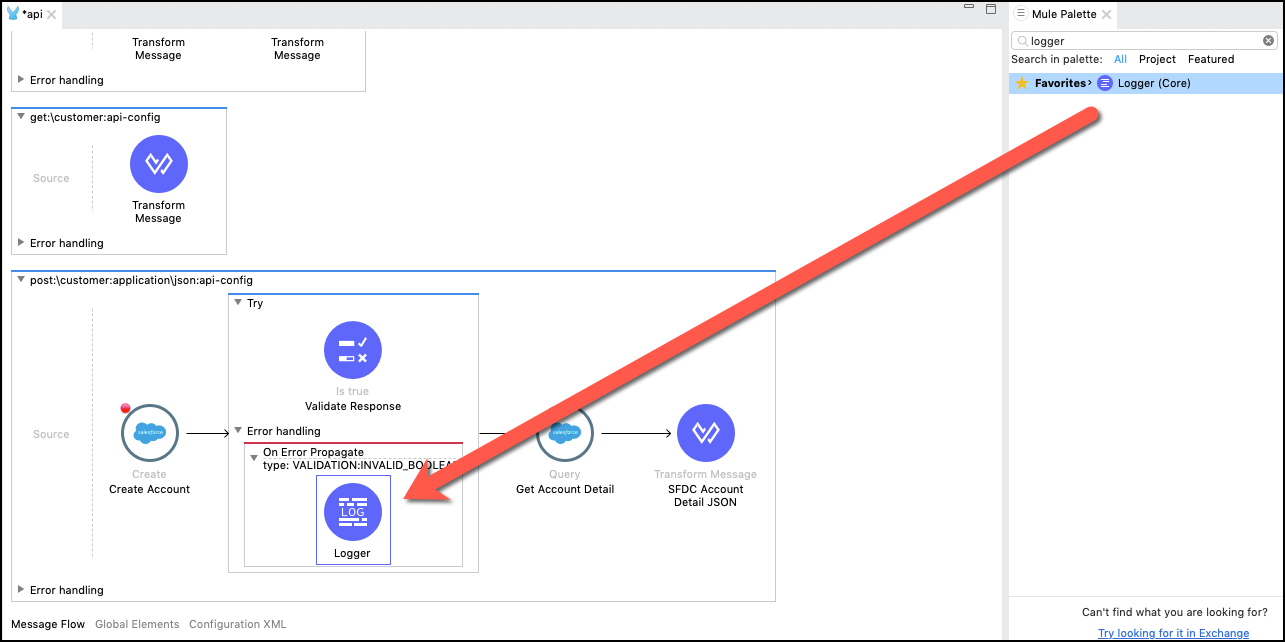Collapse the post:\customer flow
The width and height of the screenshot is (1285, 642).
[x=21, y=280]
